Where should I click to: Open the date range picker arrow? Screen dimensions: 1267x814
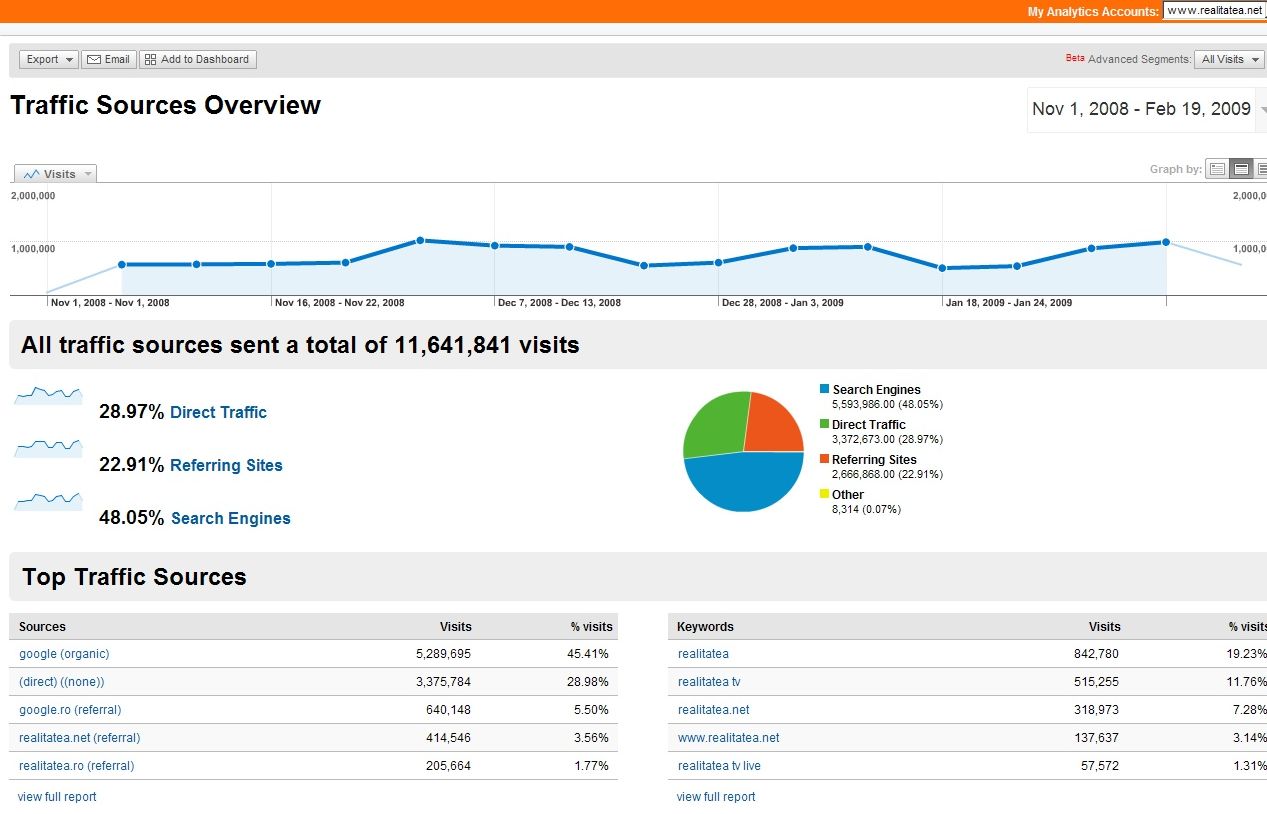coord(1262,110)
